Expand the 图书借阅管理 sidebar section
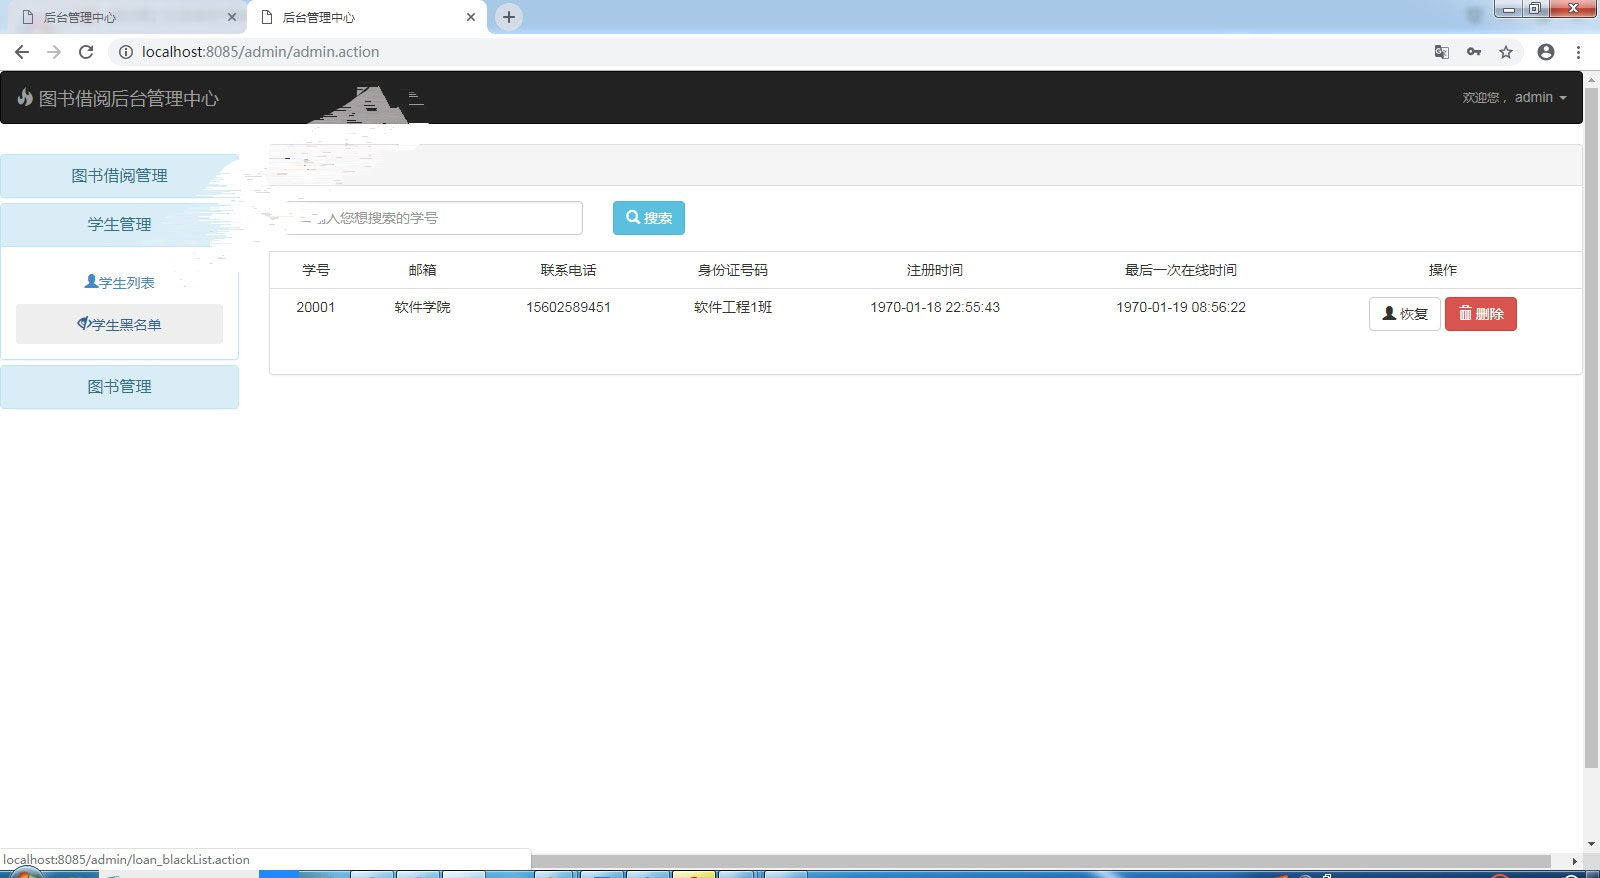The height and width of the screenshot is (878, 1600). click(119, 176)
